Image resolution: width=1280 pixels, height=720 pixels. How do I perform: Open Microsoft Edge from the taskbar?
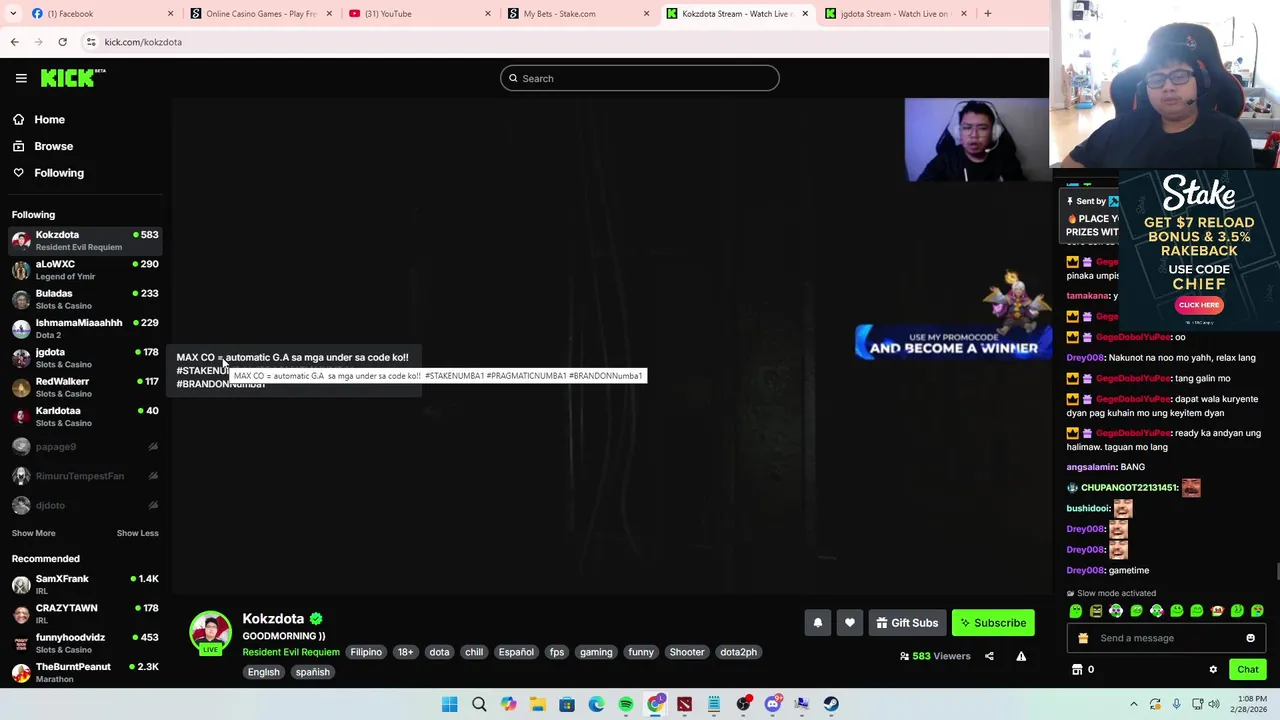[x=596, y=704]
